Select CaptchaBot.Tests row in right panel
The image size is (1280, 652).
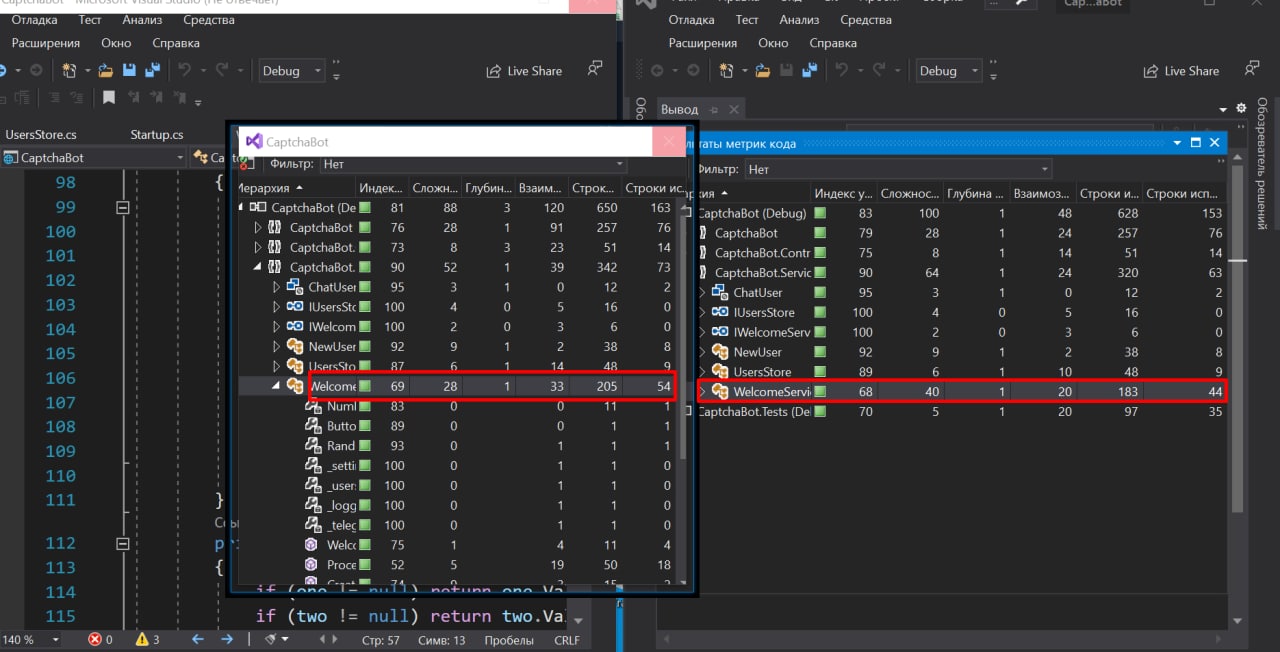(959, 411)
